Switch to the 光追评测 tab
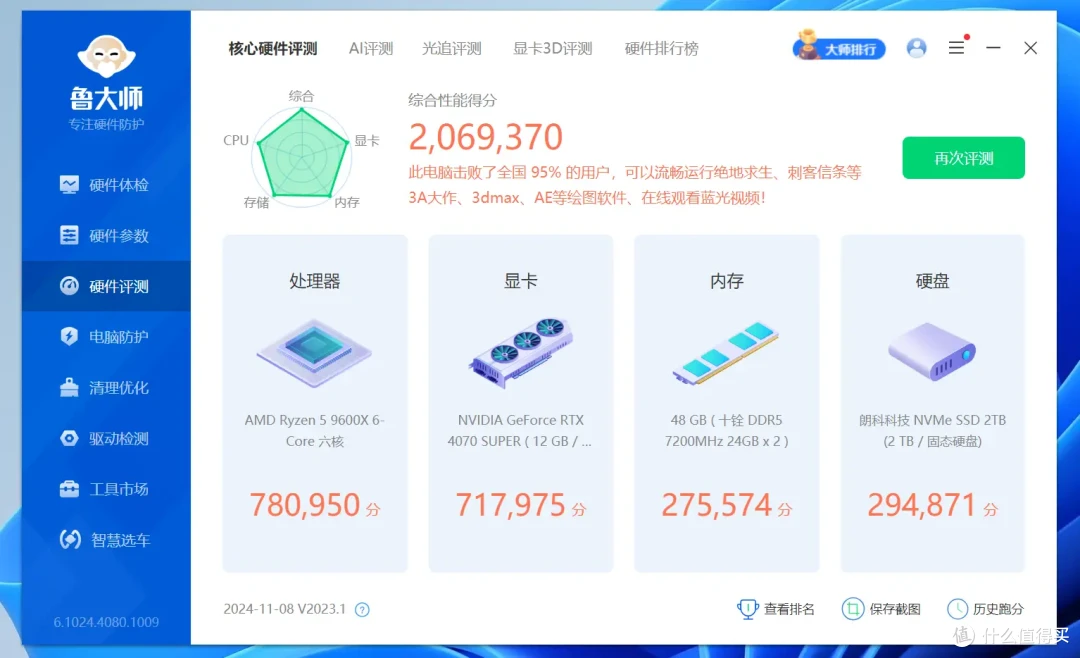 point(452,49)
